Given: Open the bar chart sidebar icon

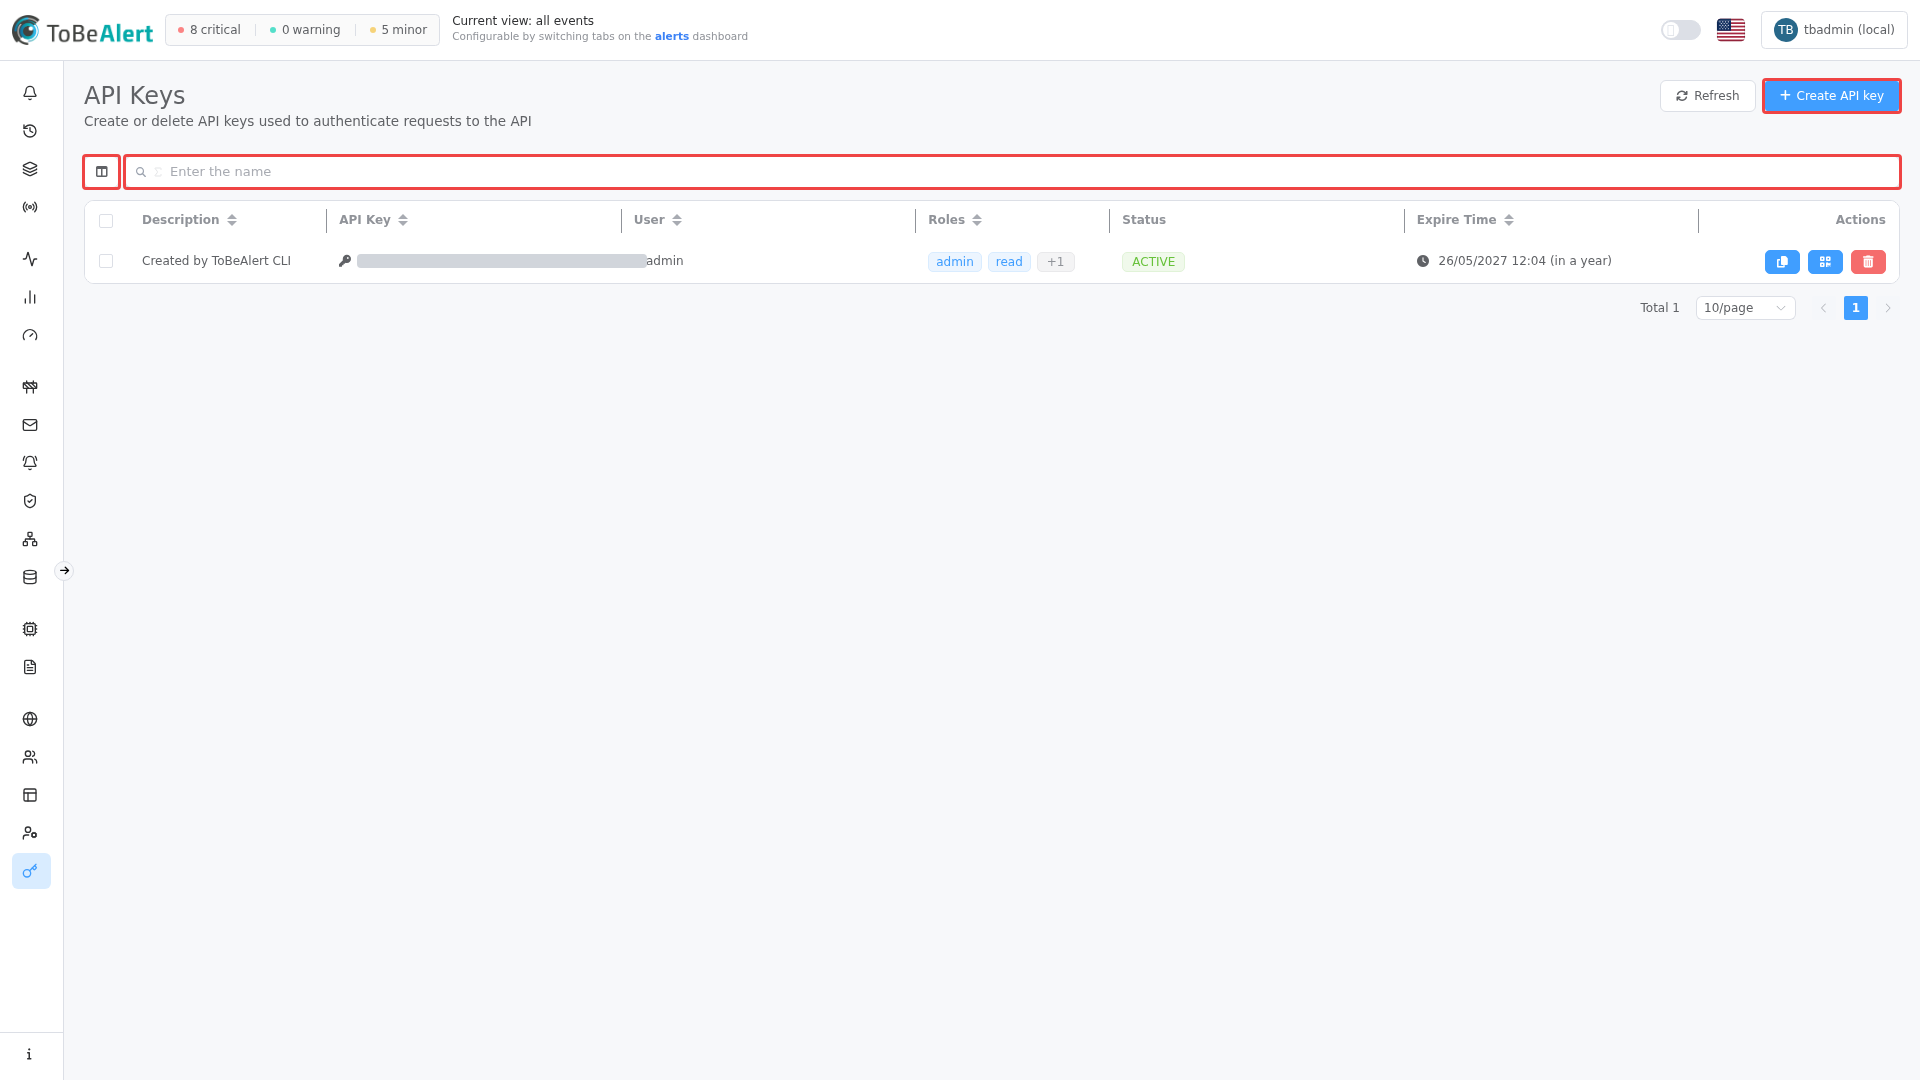Looking at the screenshot, I should [x=30, y=297].
